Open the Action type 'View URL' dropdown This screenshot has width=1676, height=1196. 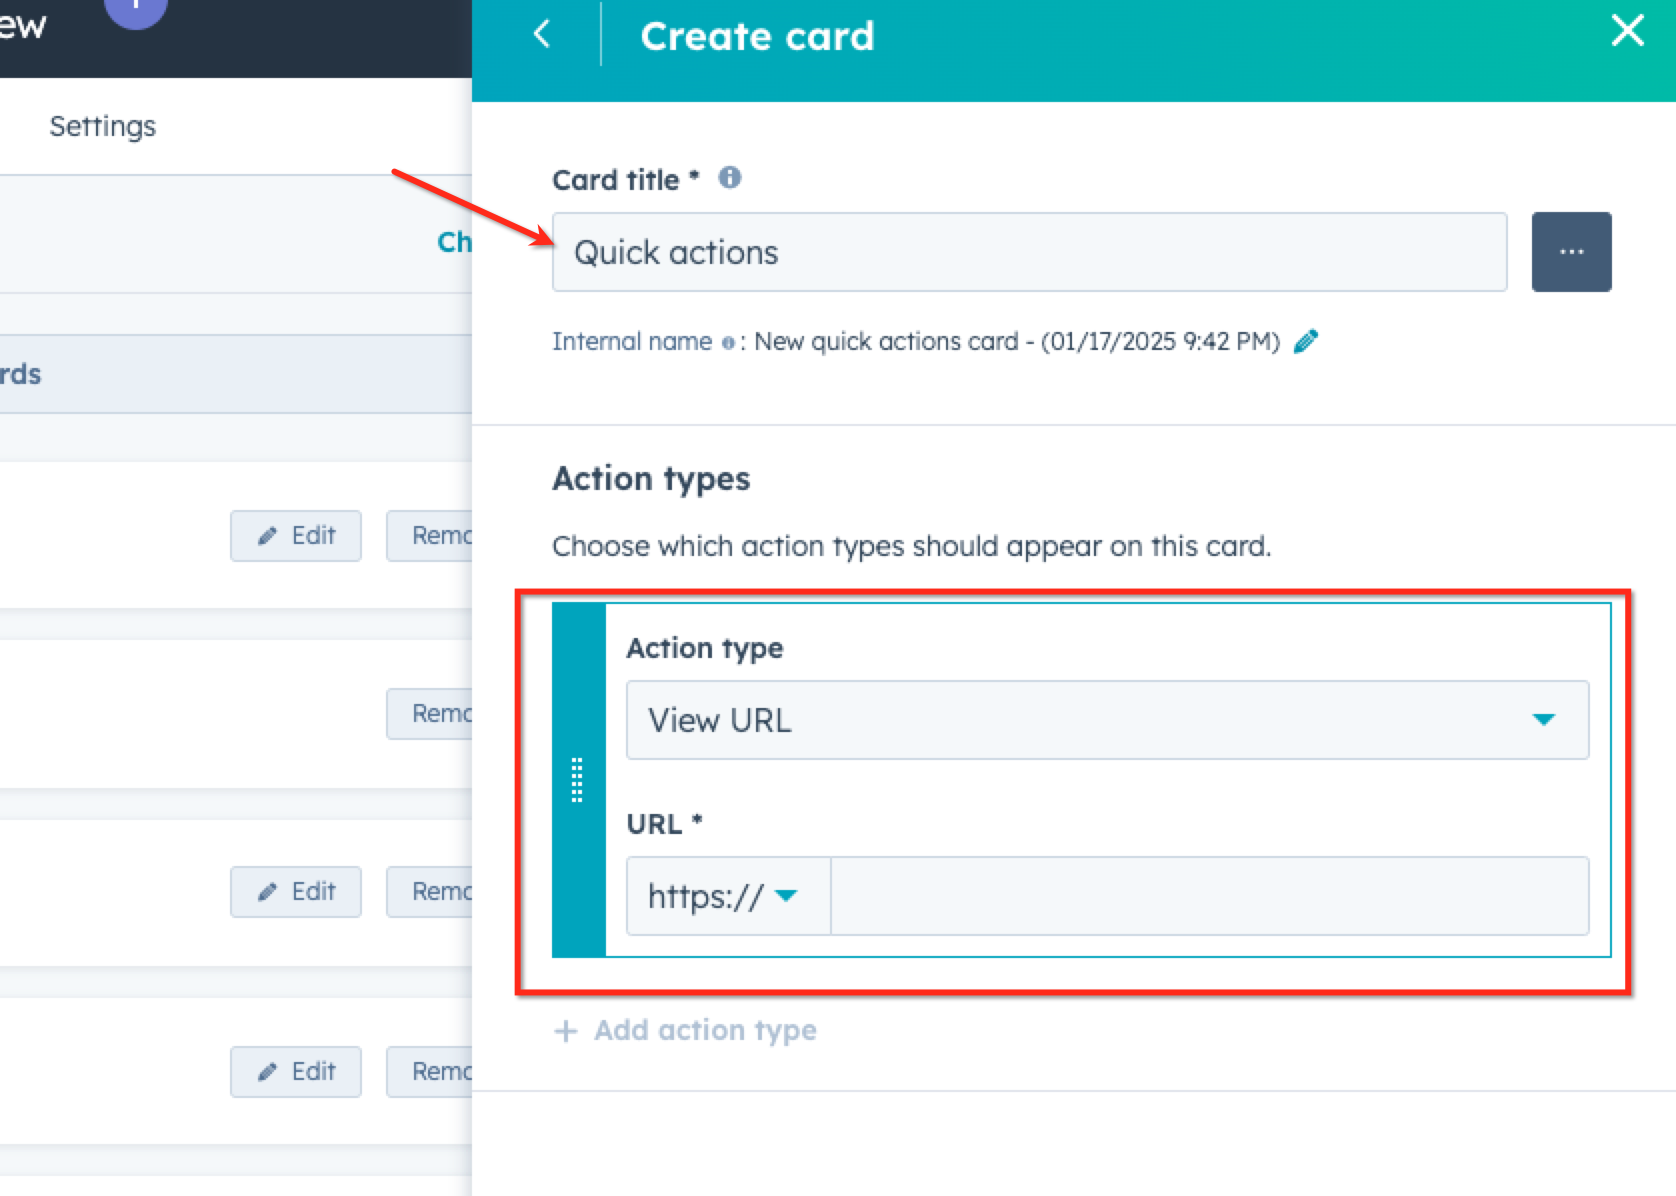(1106, 720)
